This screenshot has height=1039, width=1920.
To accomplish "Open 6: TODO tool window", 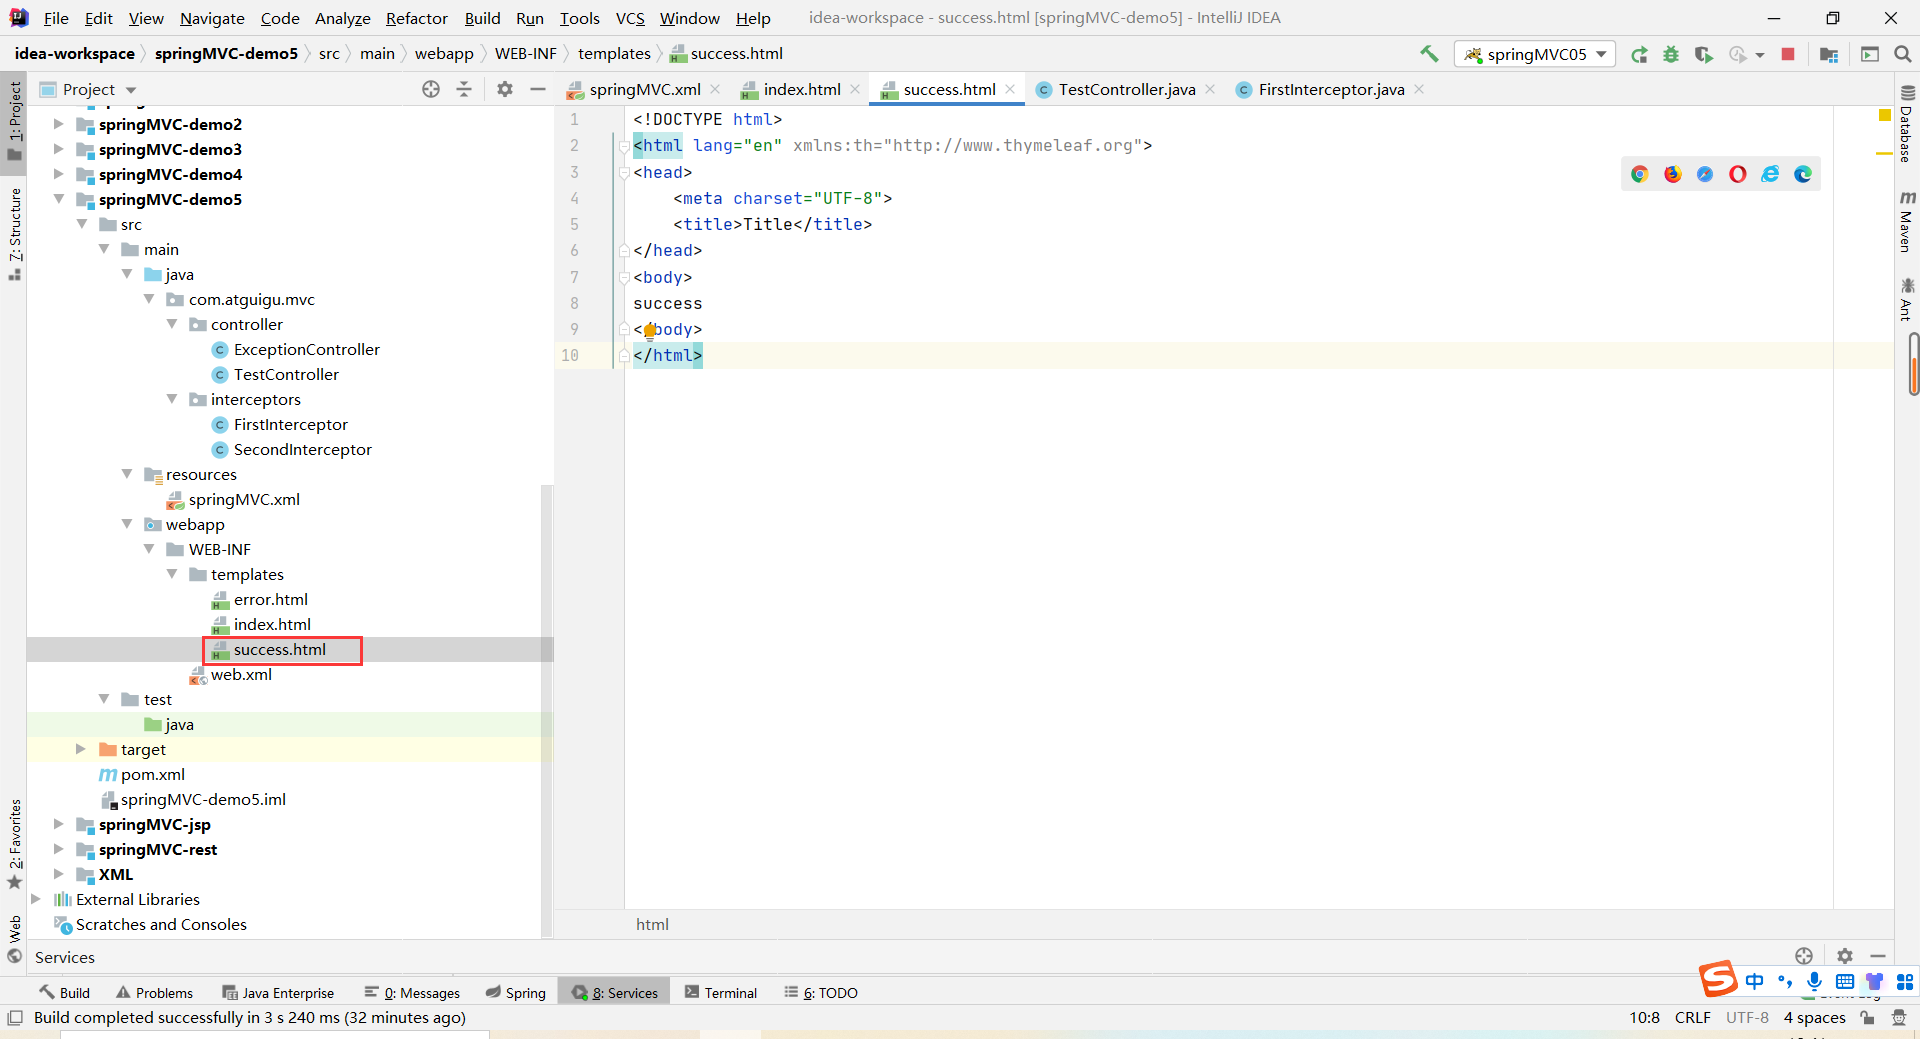I will (x=821, y=992).
